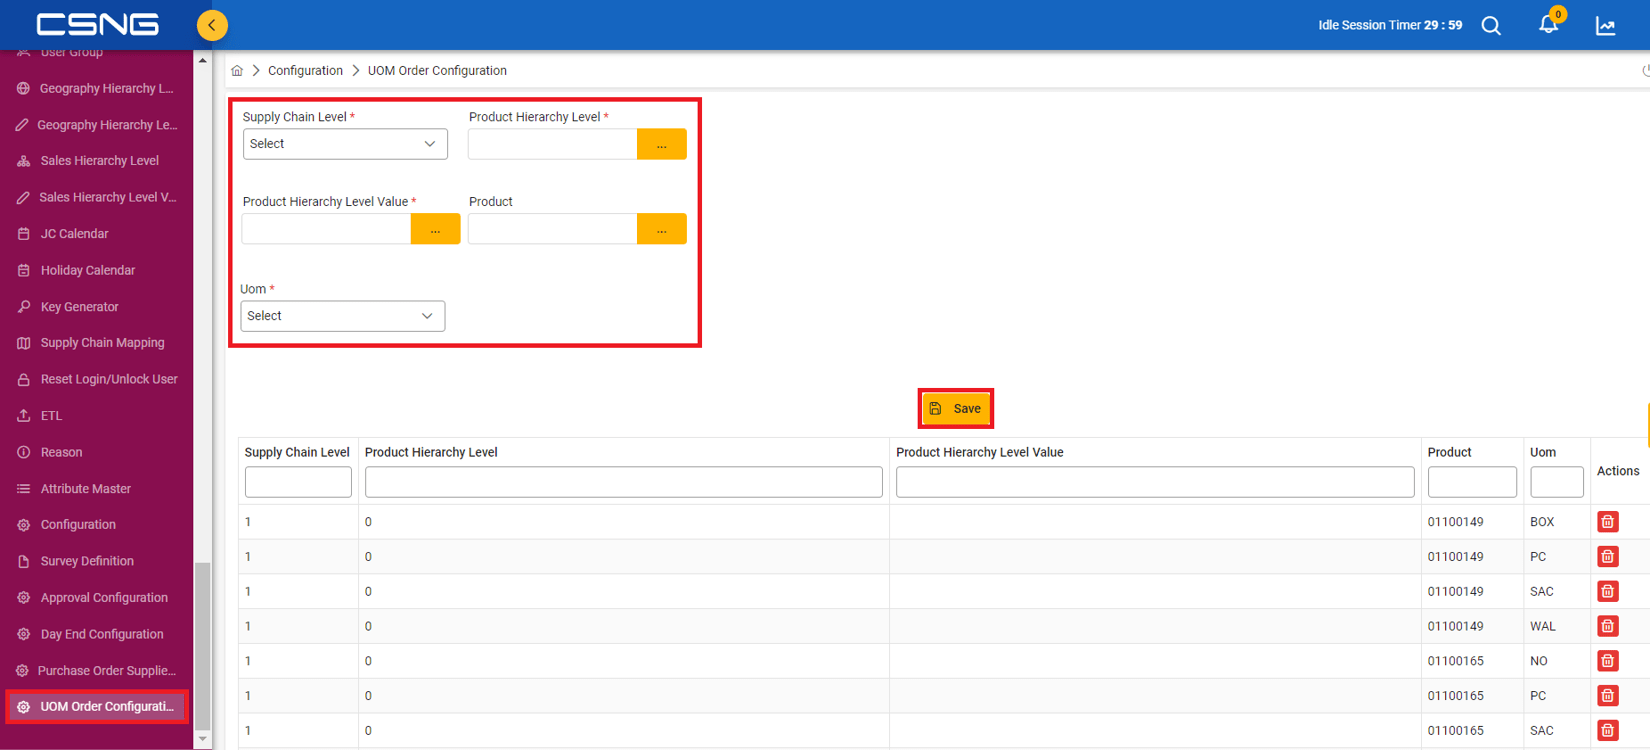Expand the Supply Chain Level dropdown
The height and width of the screenshot is (750, 1650).
[345, 144]
